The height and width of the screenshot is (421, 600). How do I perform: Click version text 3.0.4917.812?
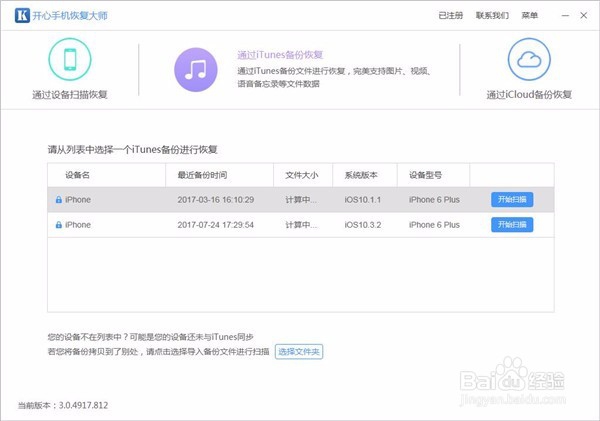click(x=83, y=405)
